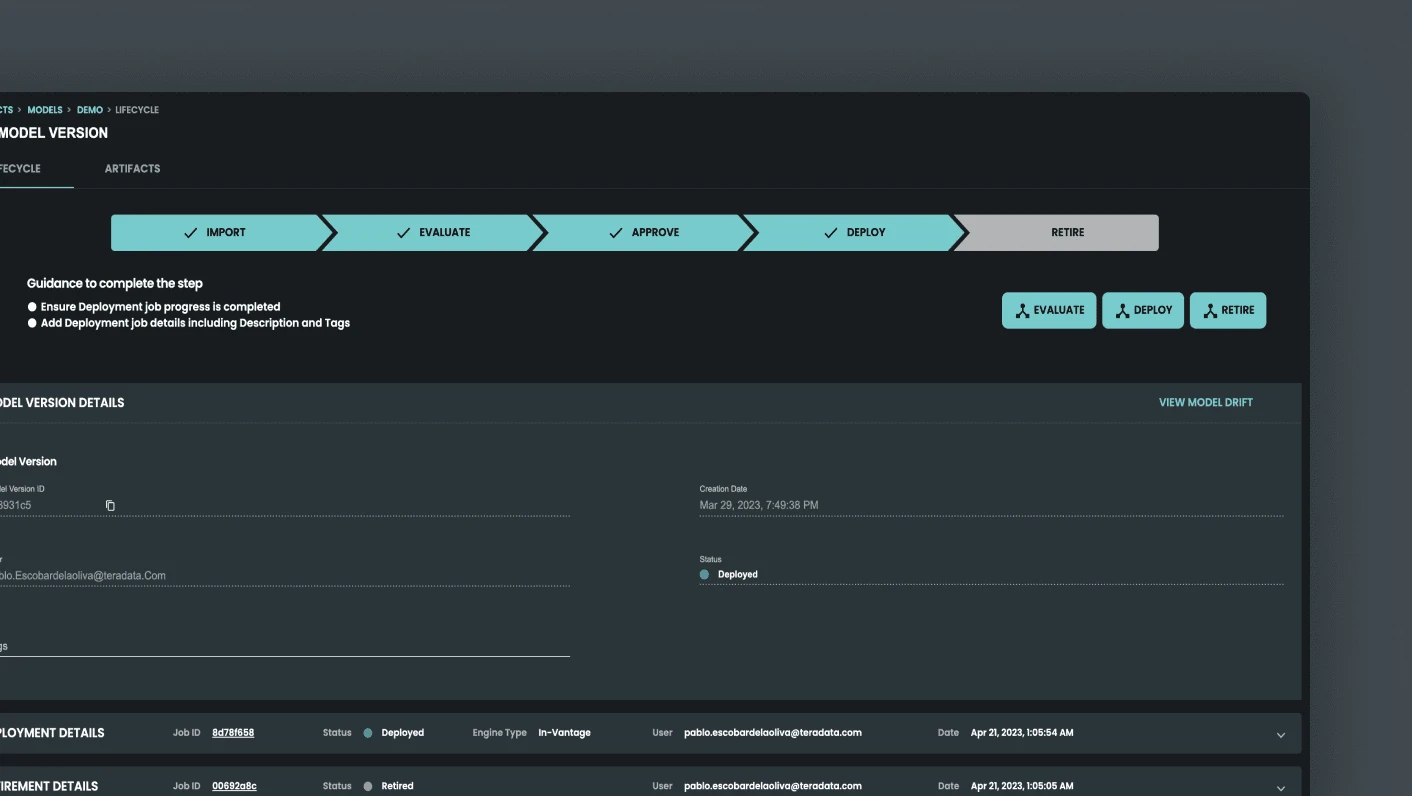Switch to the Lifecycle tab

point(20,169)
